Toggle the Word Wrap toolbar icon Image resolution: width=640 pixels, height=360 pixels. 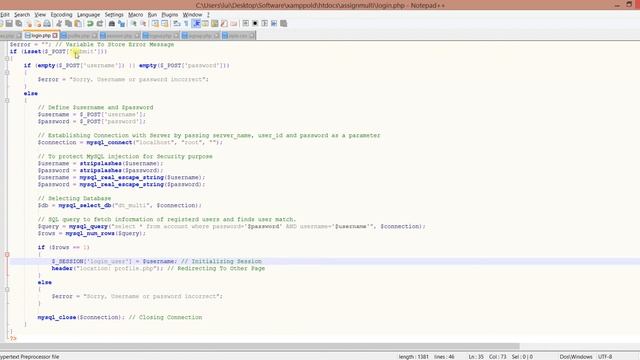pos(176,24)
